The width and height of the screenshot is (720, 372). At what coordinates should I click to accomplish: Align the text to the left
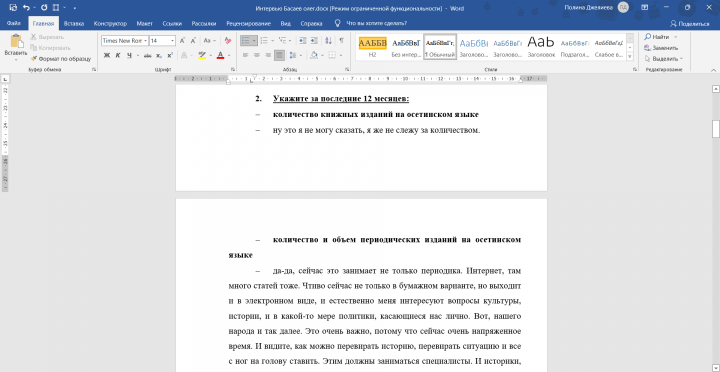click(x=245, y=55)
